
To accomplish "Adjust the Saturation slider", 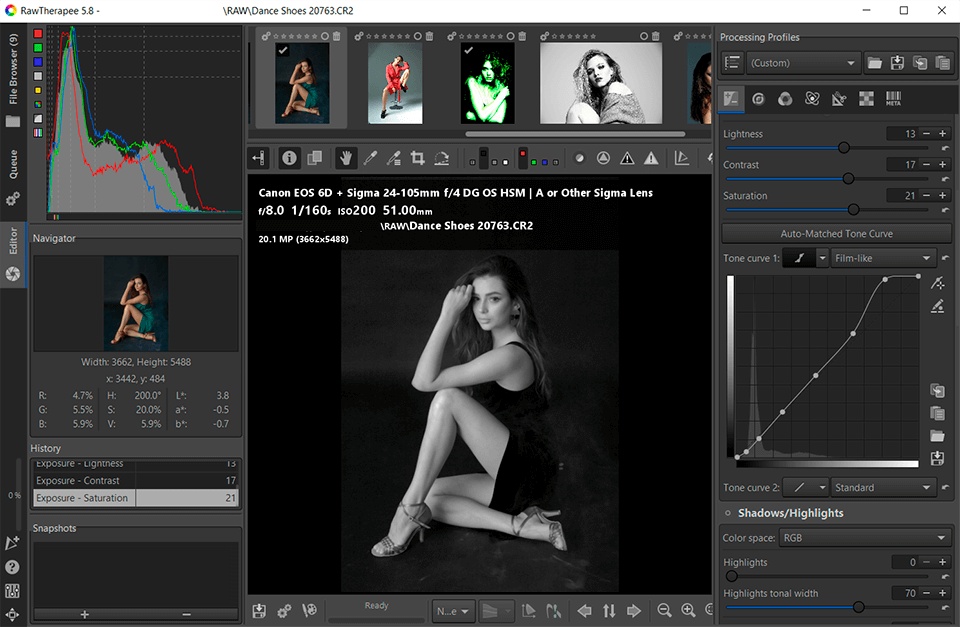I will click(x=853, y=210).
